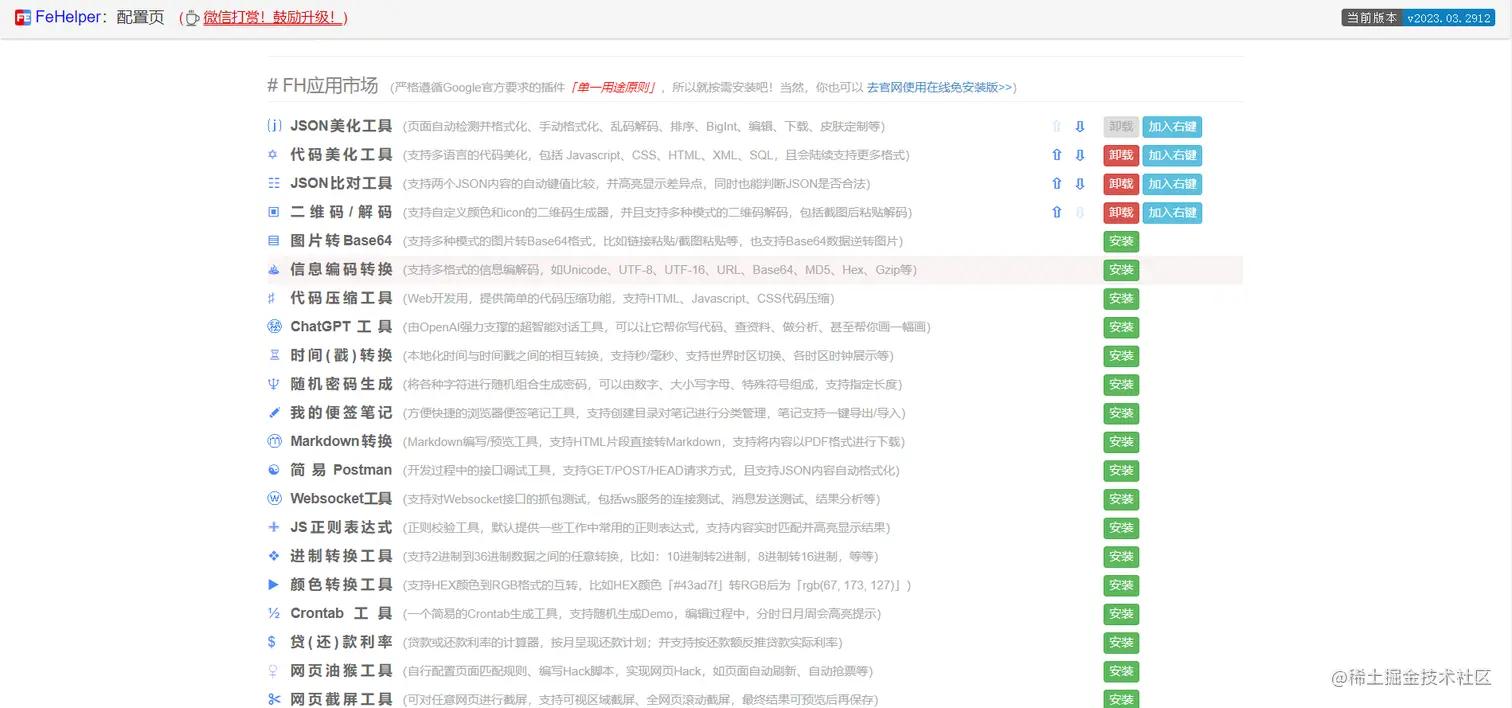The height and width of the screenshot is (708, 1512).
Task: Click the 颜色转换工具 triangle icon
Action: pyautogui.click(x=274, y=585)
